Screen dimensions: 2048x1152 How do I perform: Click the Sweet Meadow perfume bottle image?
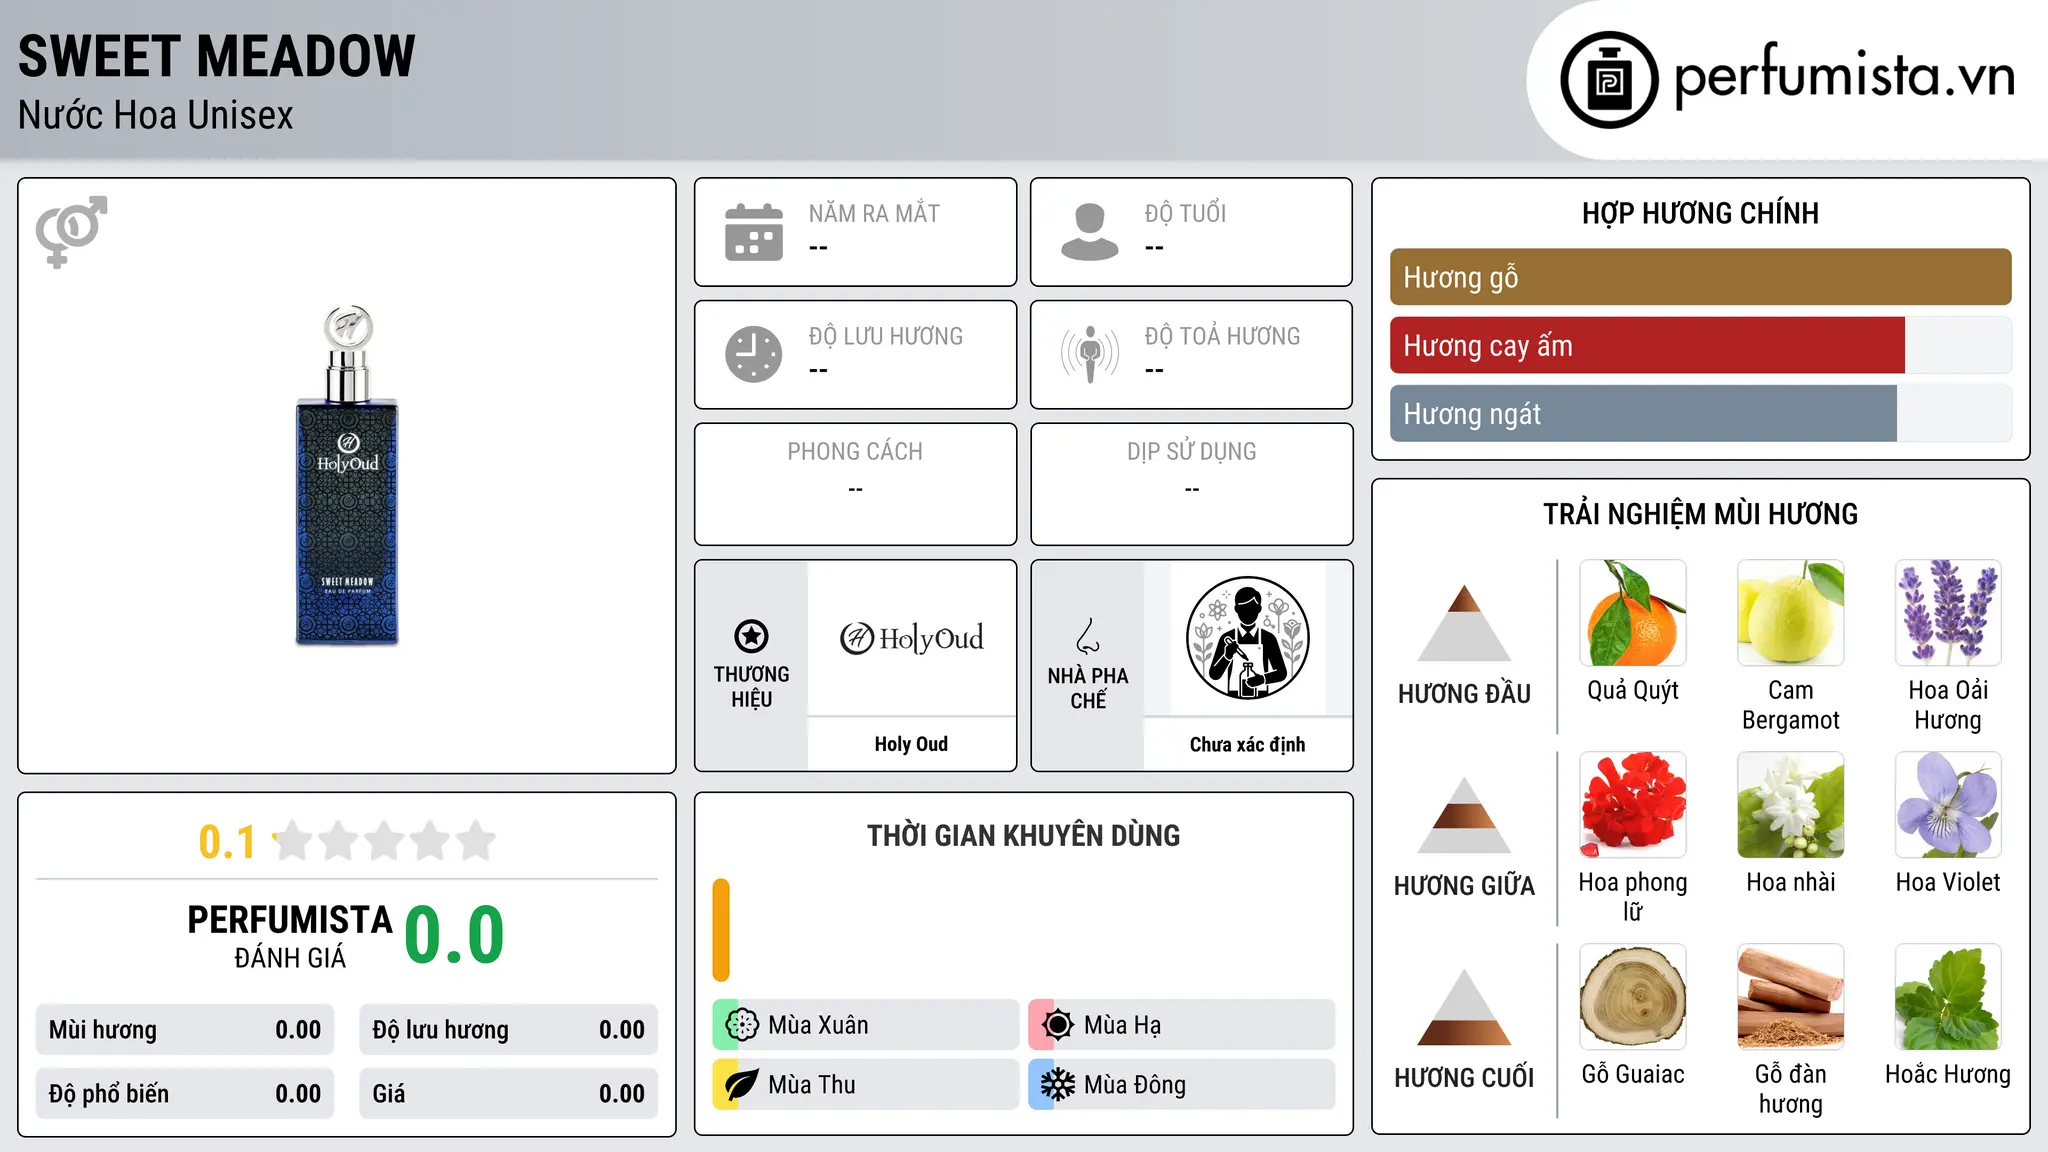pos(347,476)
